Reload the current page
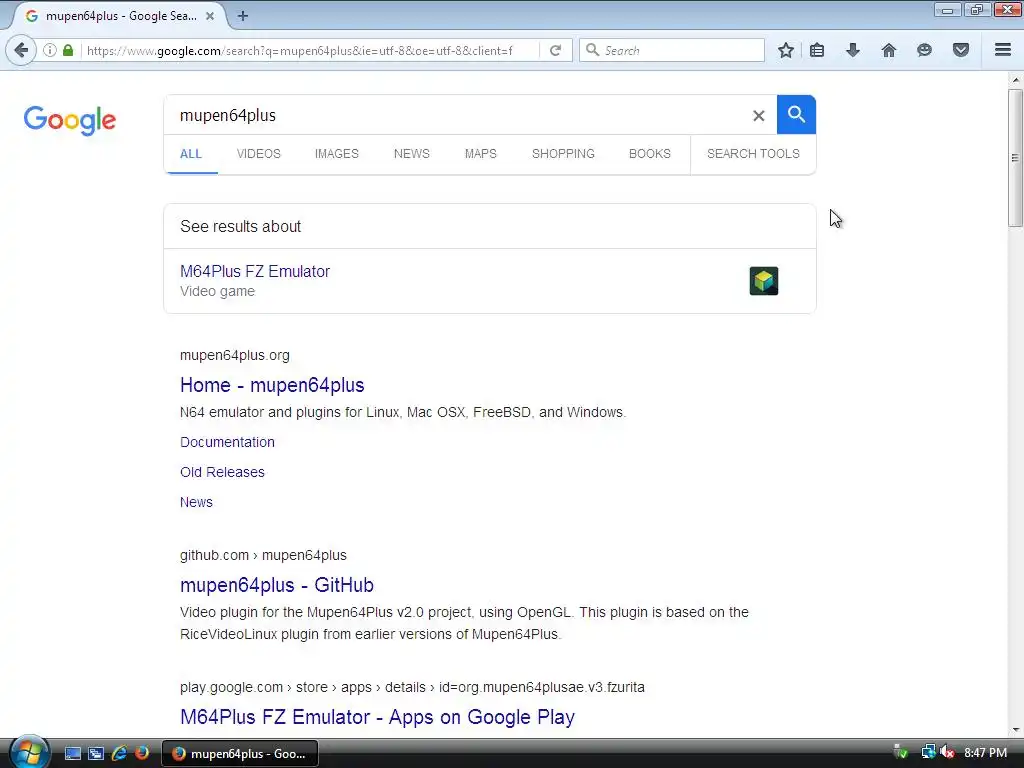The width and height of the screenshot is (1024, 768). point(555,50)
